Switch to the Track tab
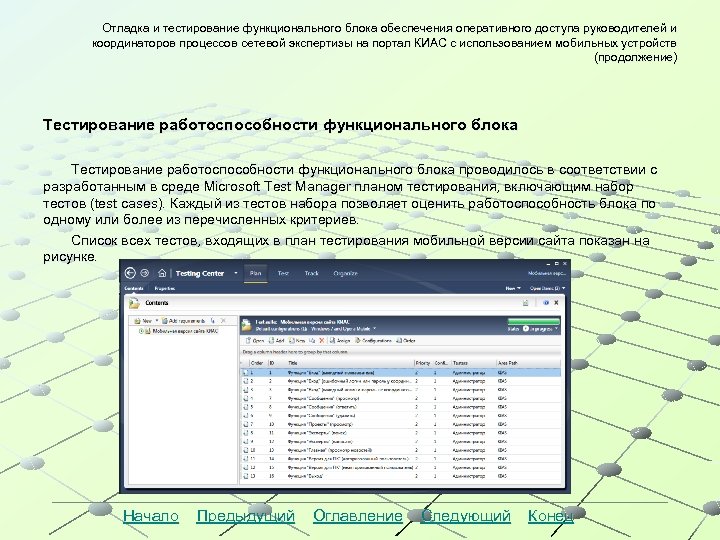This screenshot has height=540, width=720. 311,273
